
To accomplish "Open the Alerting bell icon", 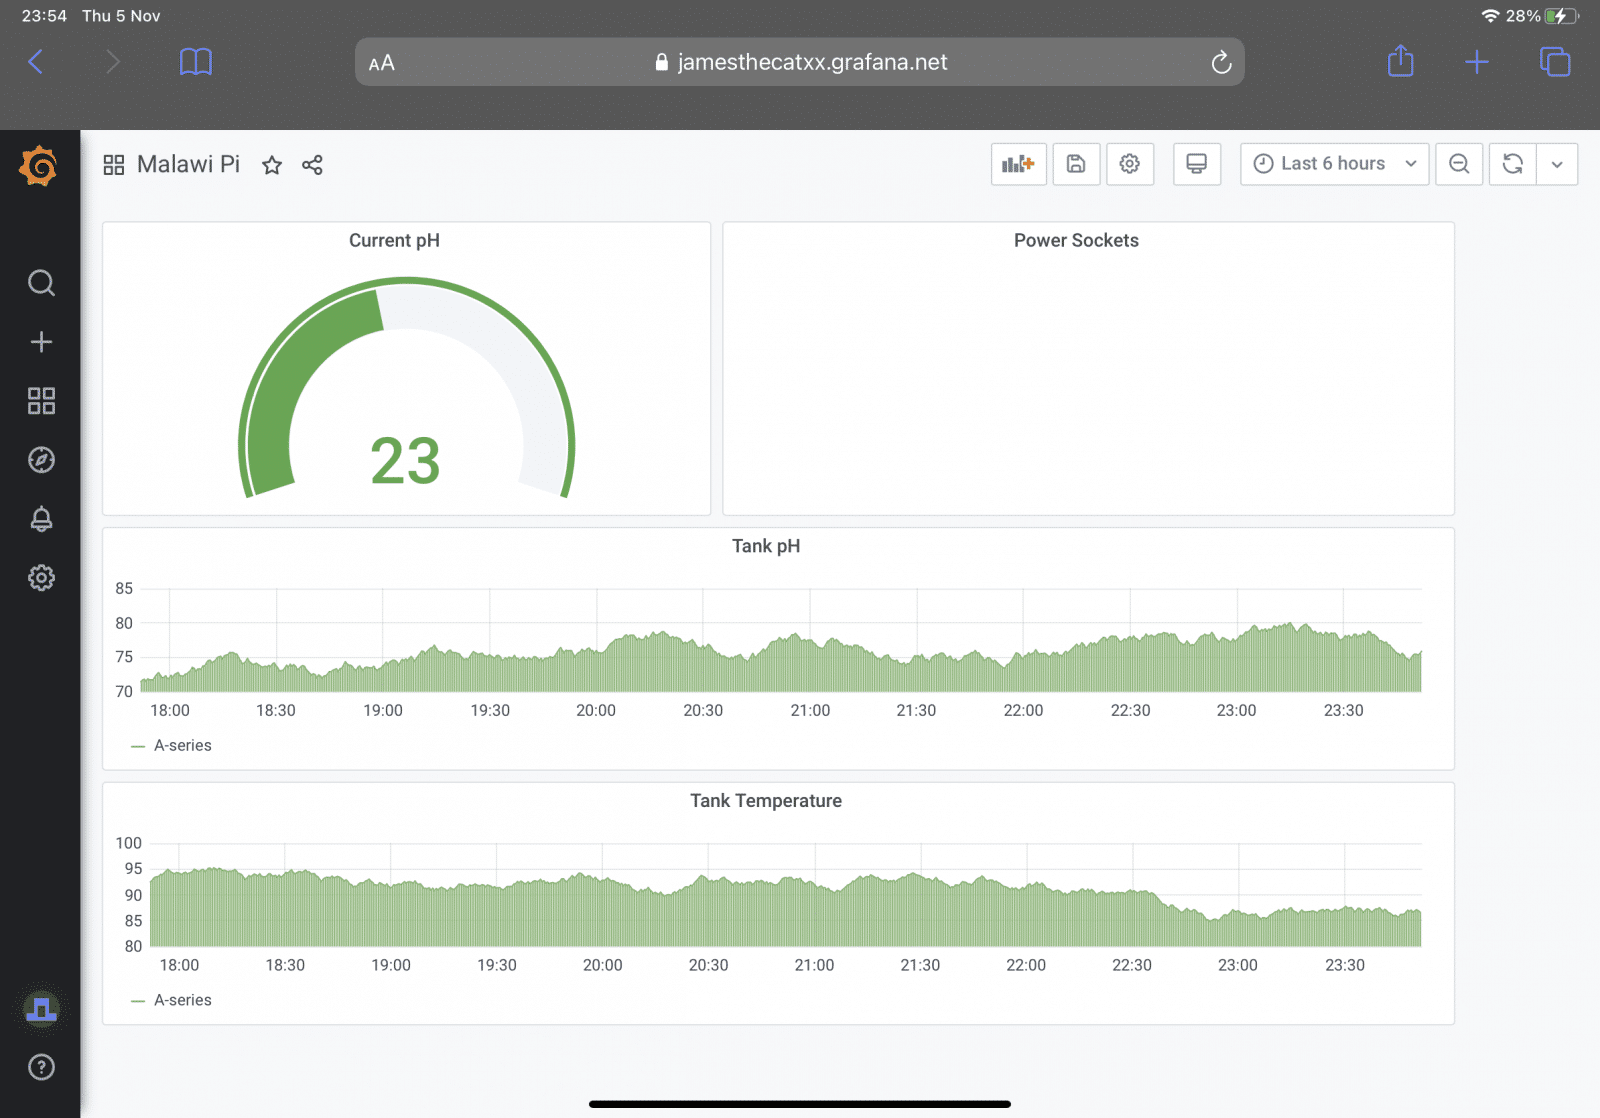I will point(41,519).
